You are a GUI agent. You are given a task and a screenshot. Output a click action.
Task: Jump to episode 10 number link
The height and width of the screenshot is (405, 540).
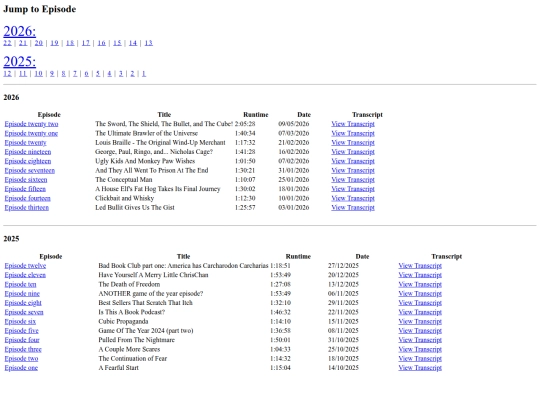[x=39, y=73]
